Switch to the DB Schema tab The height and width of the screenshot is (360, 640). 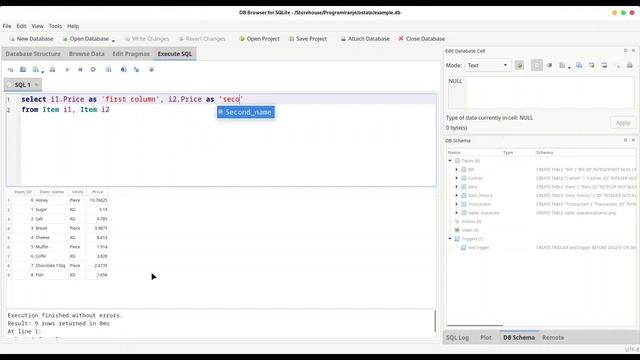click(519, 338)
